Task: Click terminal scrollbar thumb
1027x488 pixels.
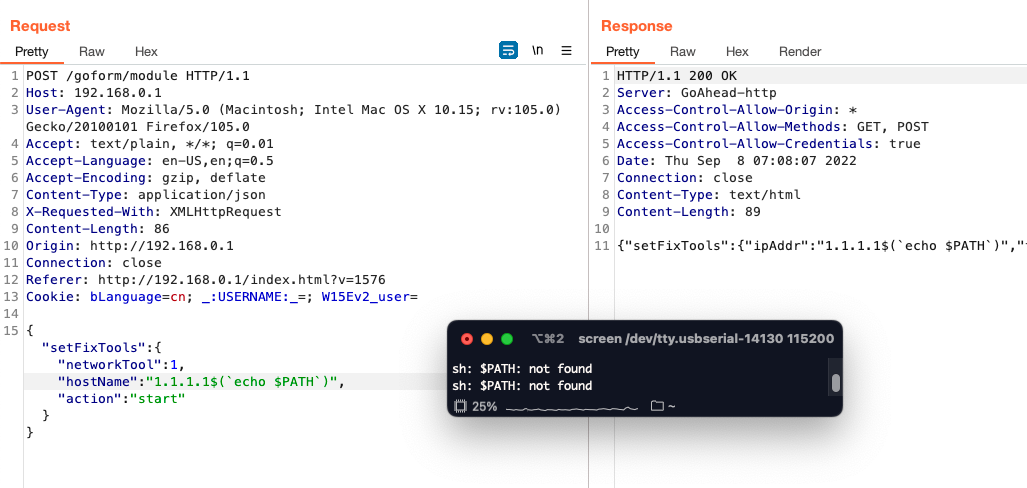Action: coord(836,383)
